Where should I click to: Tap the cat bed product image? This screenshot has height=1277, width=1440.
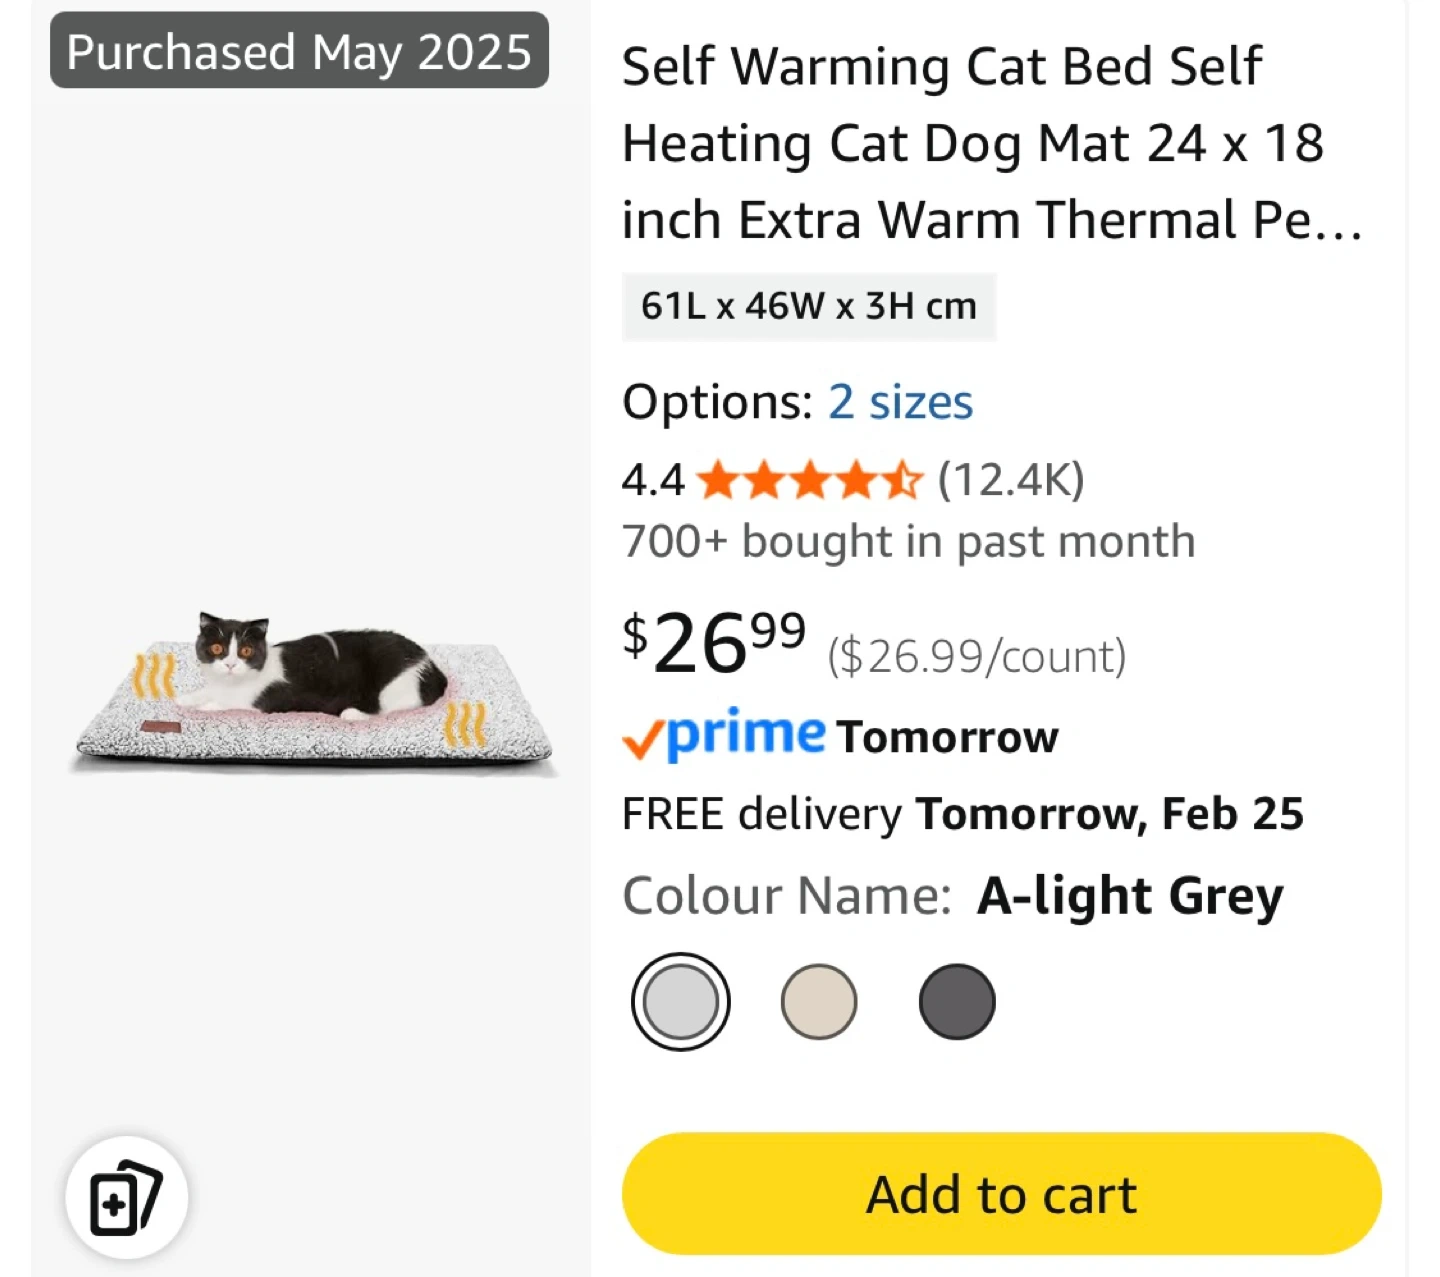312,692
